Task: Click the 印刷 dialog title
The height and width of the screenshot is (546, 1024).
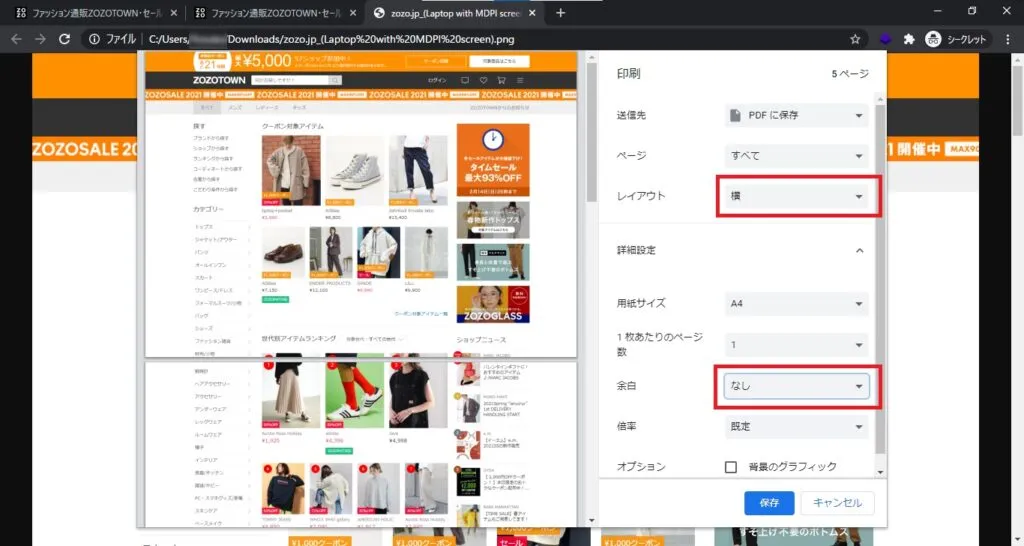Action: pyautogui.click(x=628, y=74)
